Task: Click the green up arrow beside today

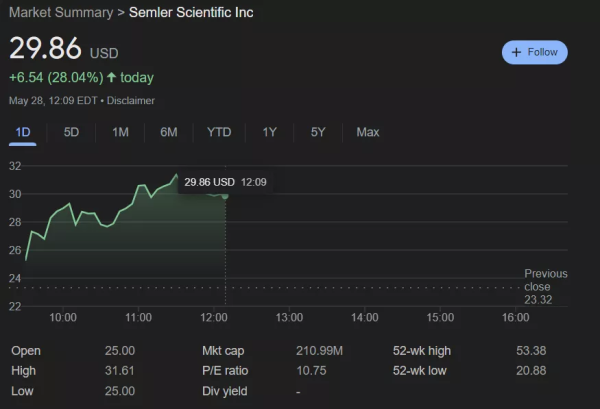Action: pyautogui.click(x=111, y=77)
